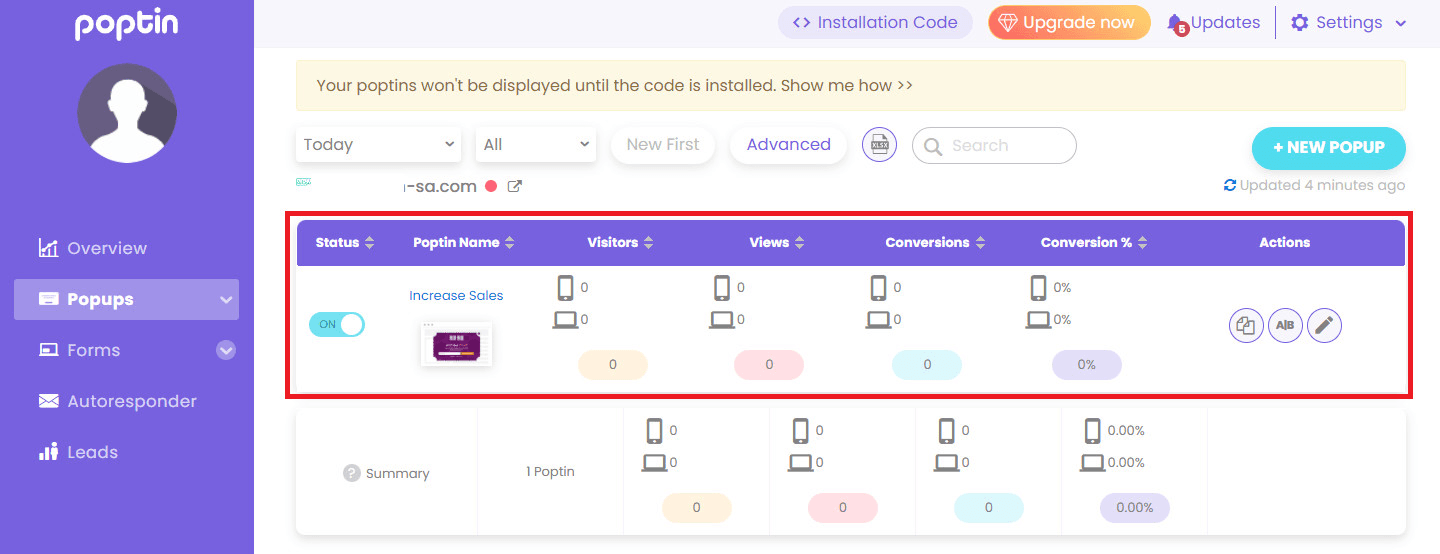Screen dimensions: 1440x554
Task: Click the Summary help question mark
Action: click(x=351, y=473)
